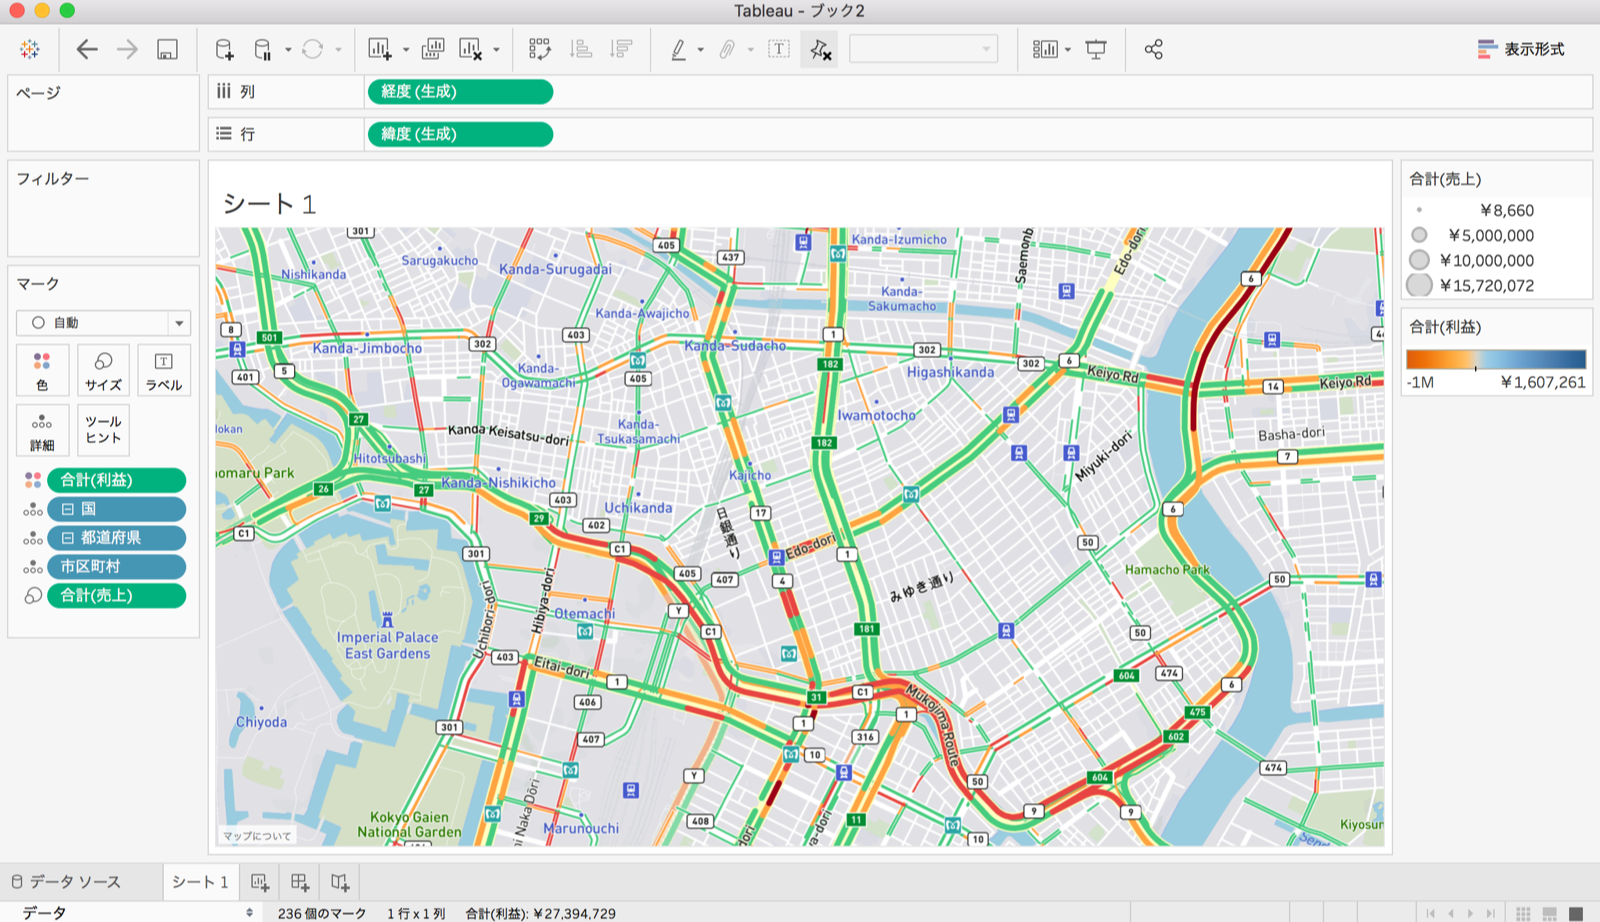Click the swap rows and columns icon

click(x=540, y=49)
